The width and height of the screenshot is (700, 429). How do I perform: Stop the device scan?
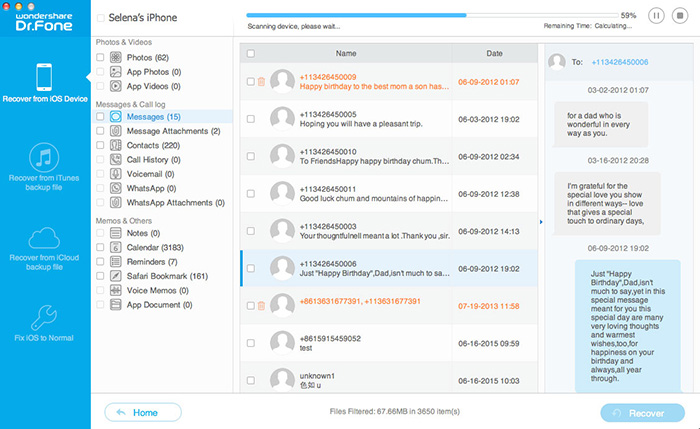679,16
